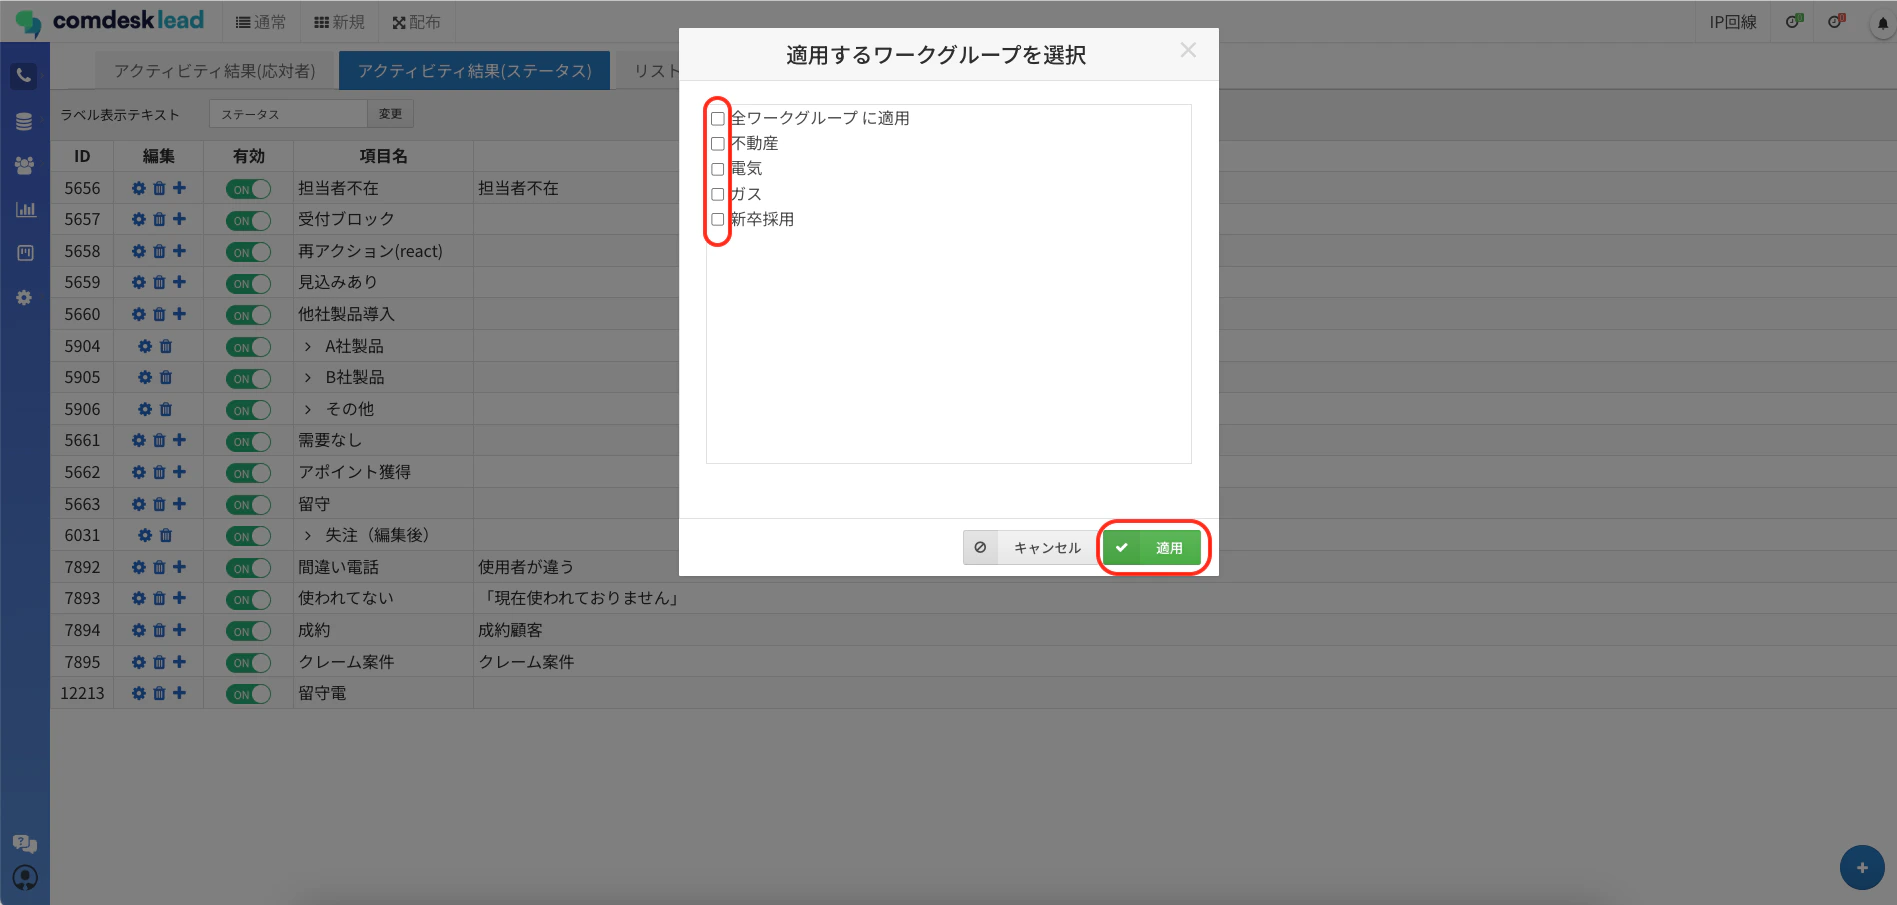Open the users group icon in sidebar
The image size is (1897, 905).
[x=24, y=166]
